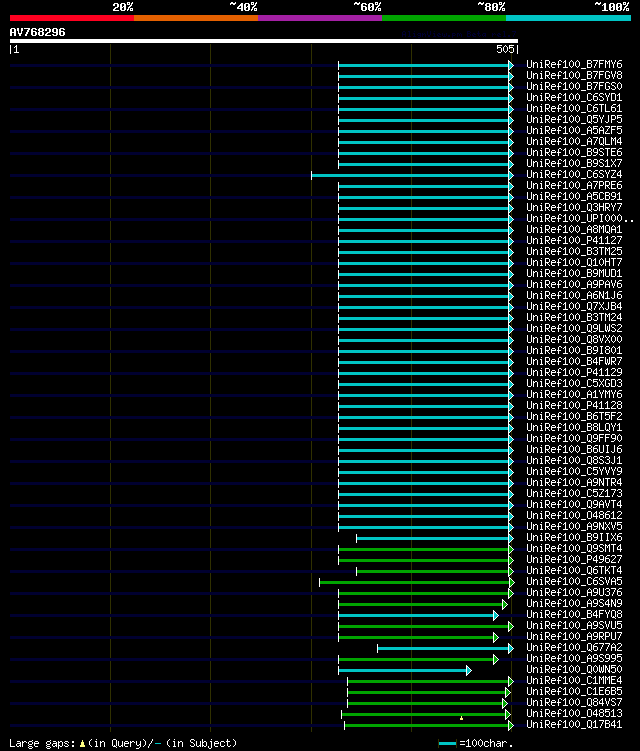Select the truncated UniRef100_UPI000.. label

tap(580, 218)
